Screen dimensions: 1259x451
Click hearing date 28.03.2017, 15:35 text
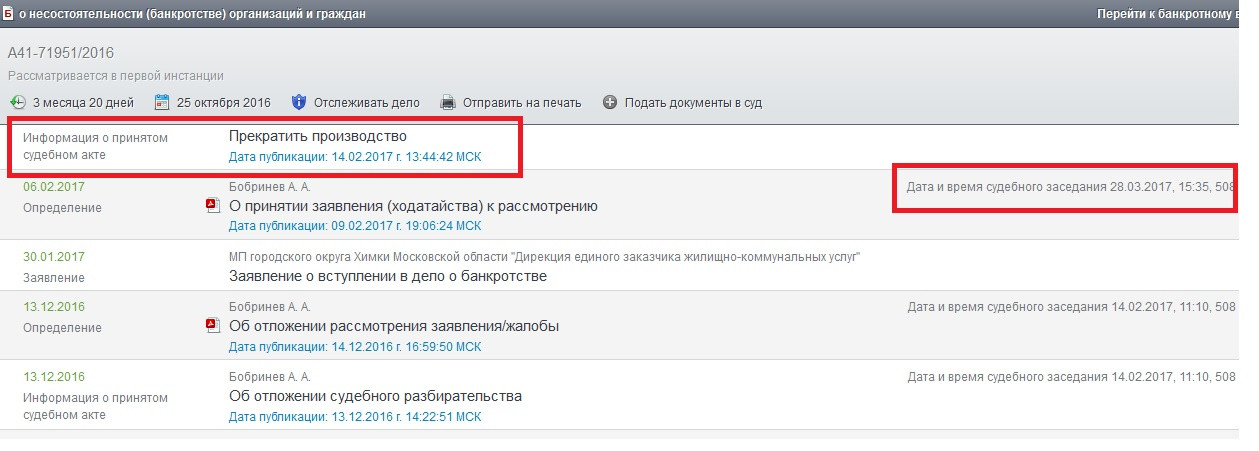coord(1071,187)
